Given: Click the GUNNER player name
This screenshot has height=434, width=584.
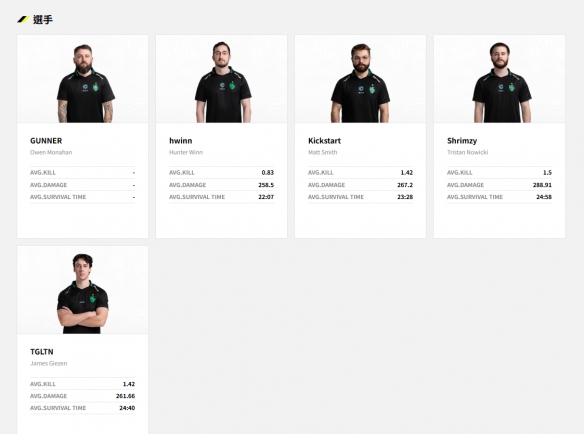Looking at the screenshot, I should (x=46, y=141).
